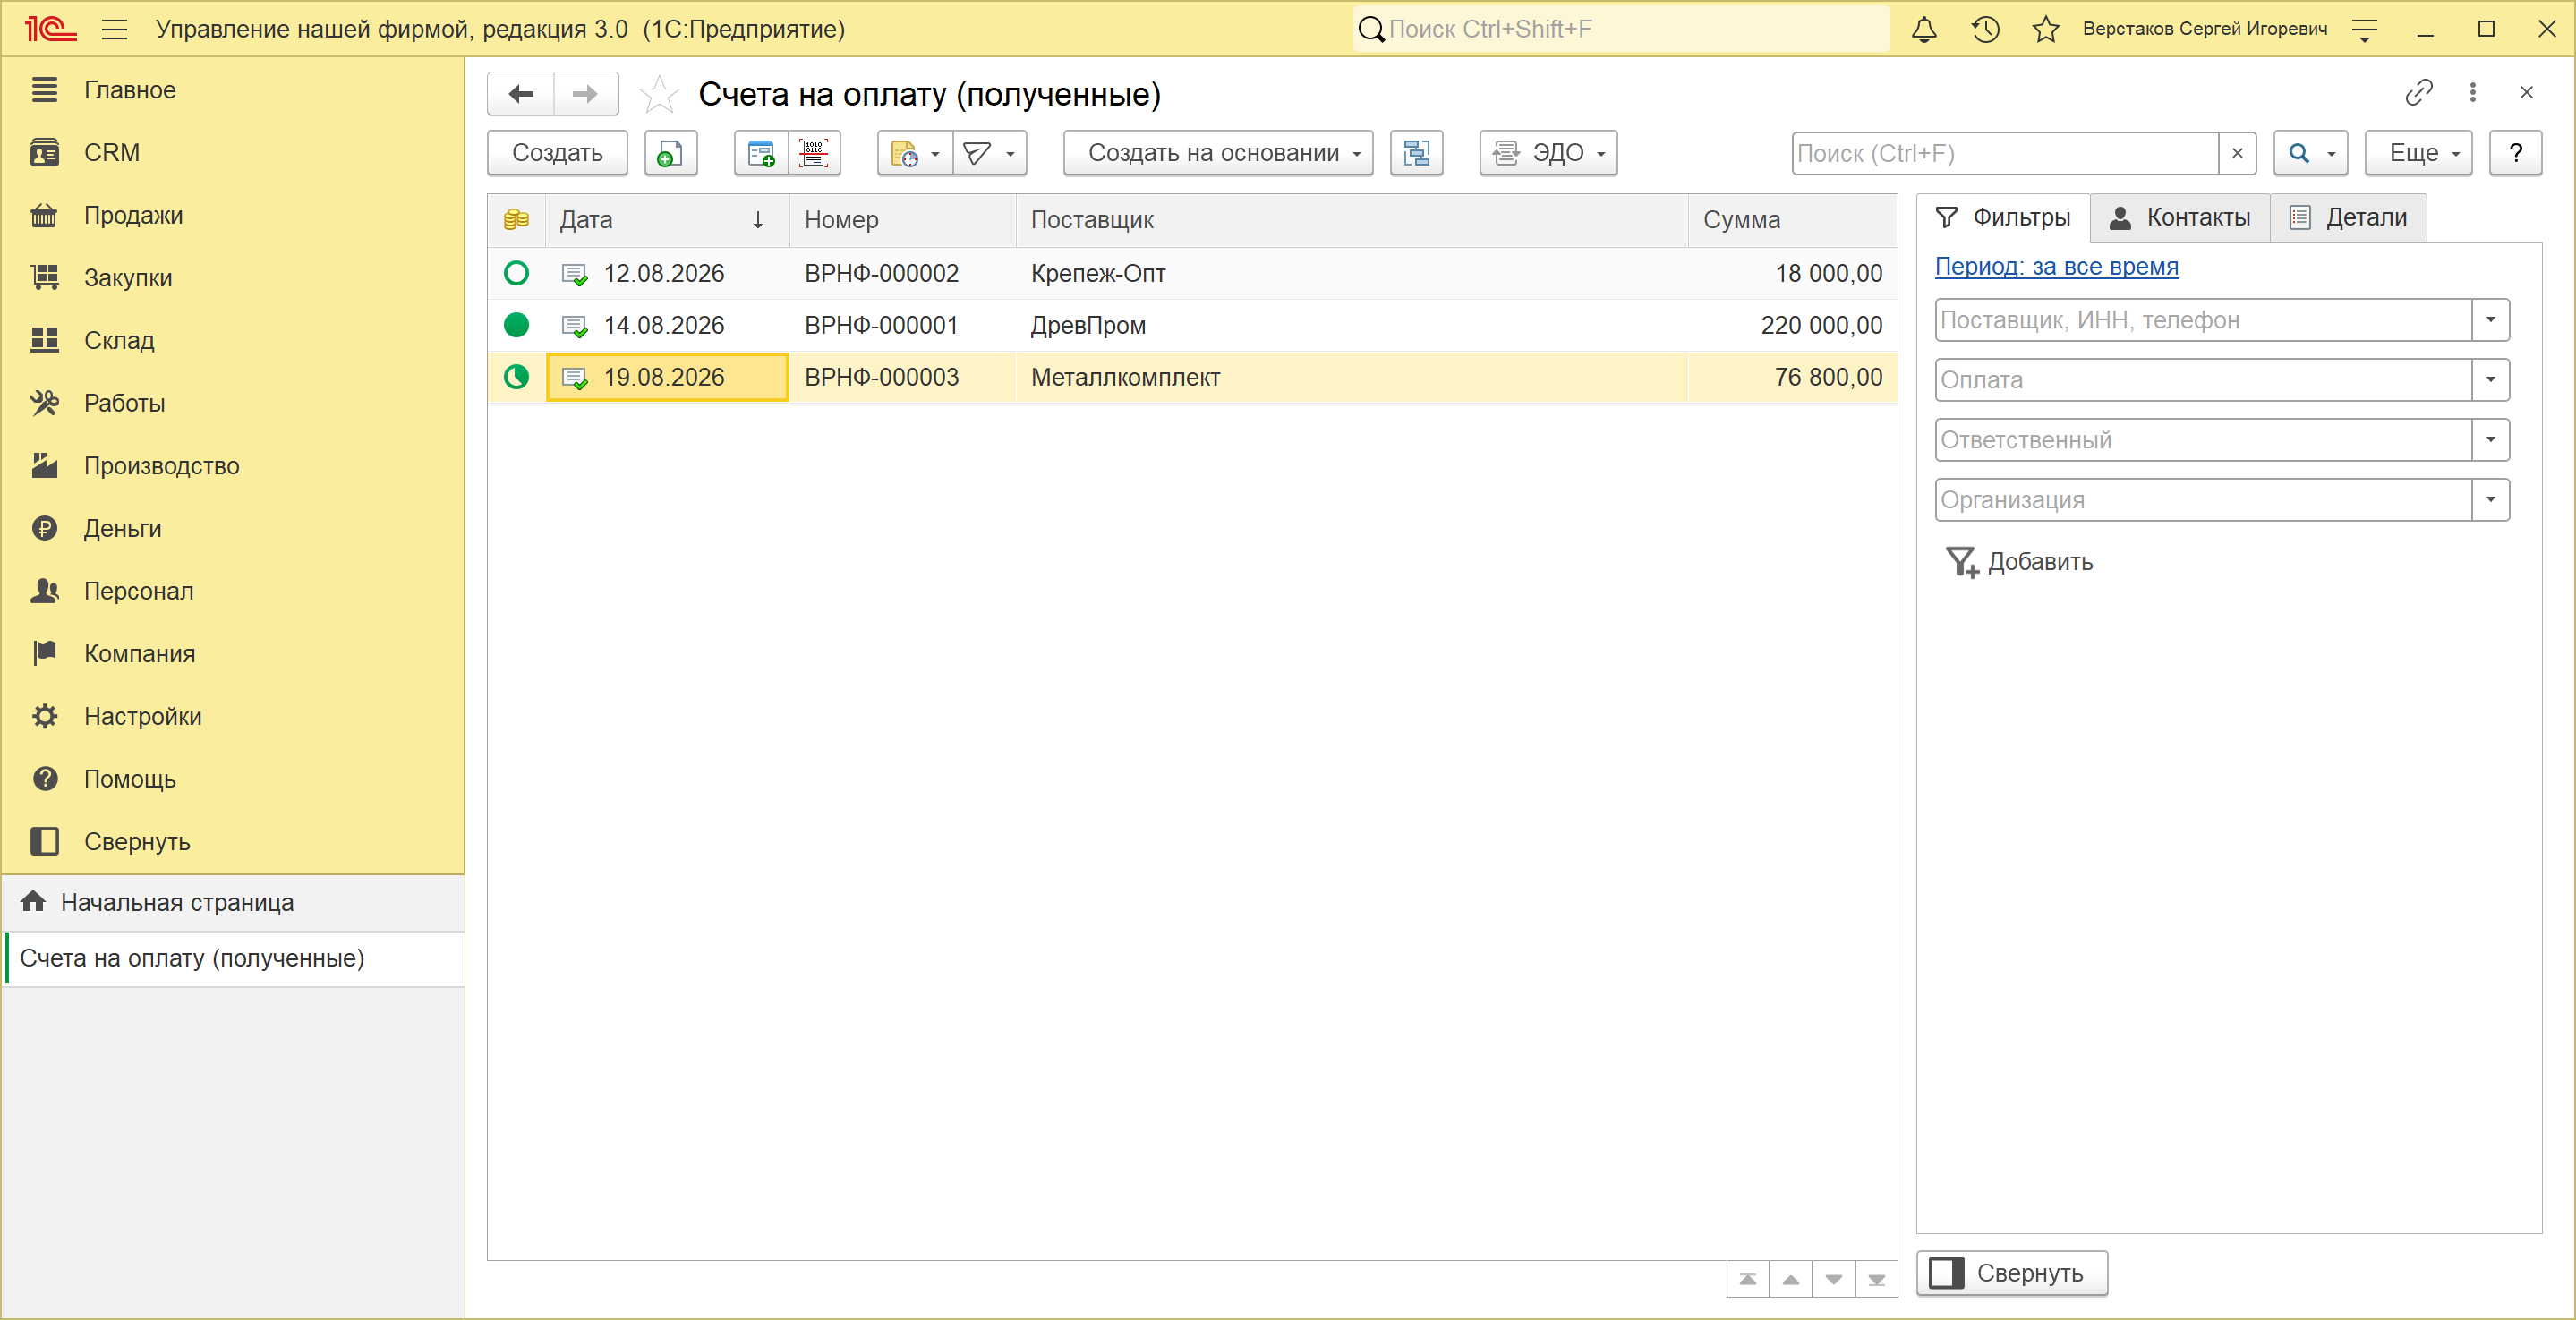This screenshot has width=2576, height=1320.
Task: Collapse filter panel with Свернуть button
Action: point(2011,1274)
